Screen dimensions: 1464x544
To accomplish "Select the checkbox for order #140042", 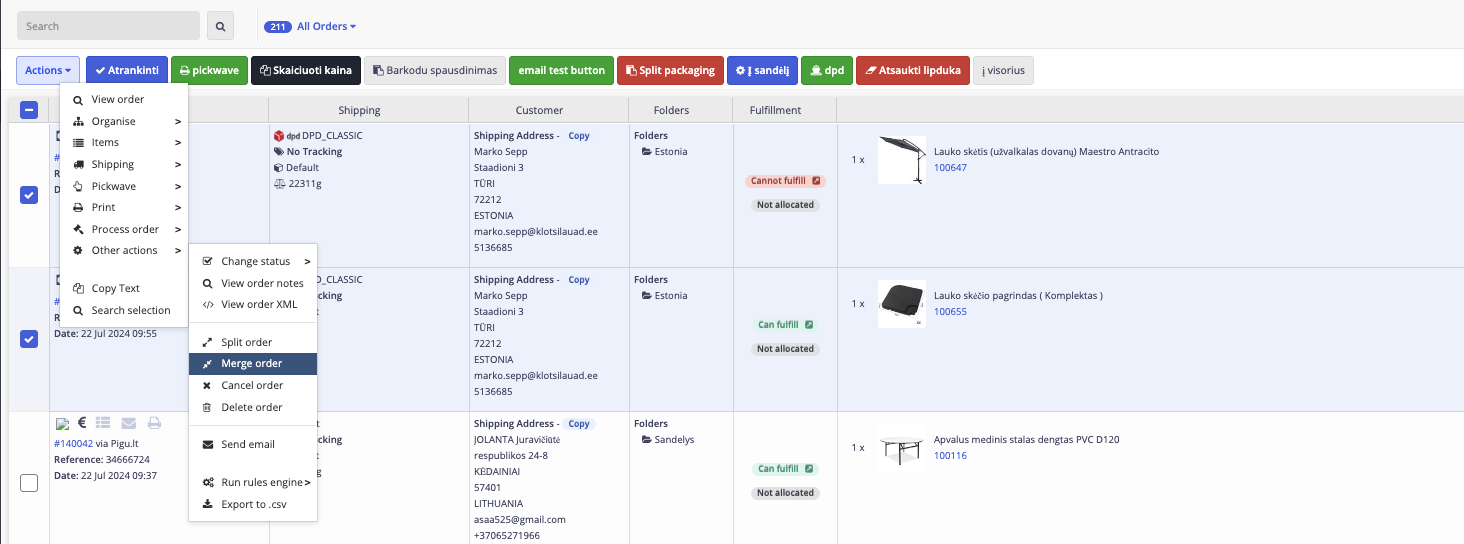I will tap(29, 483).
